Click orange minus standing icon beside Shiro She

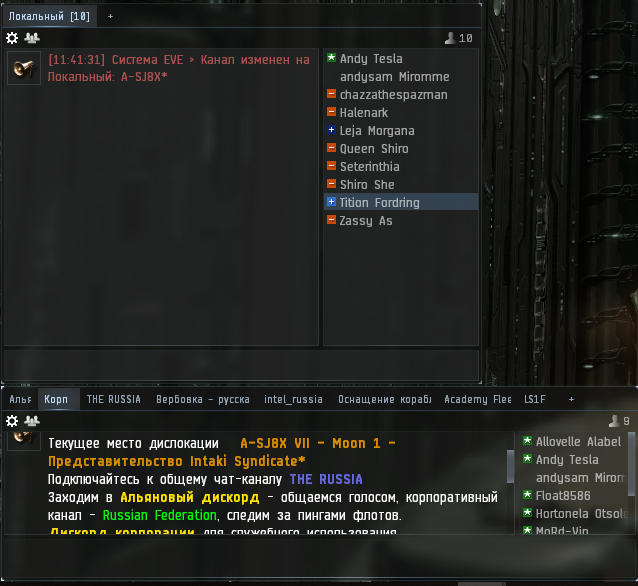(332, 184)
